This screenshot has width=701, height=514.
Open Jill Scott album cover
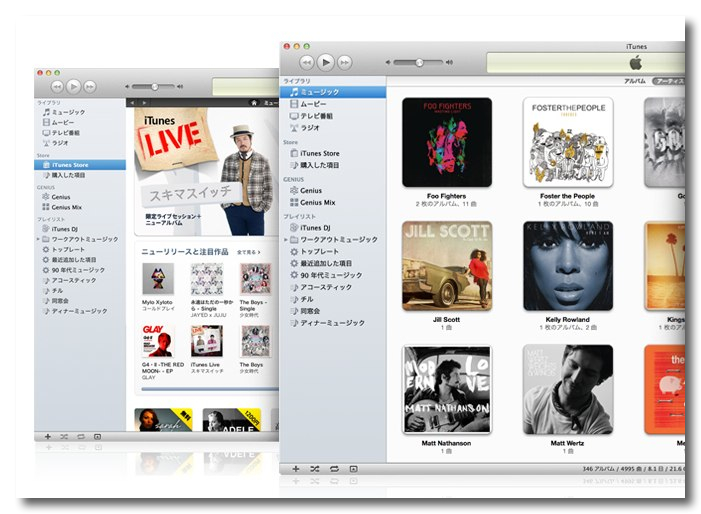[x=447, y=266]
